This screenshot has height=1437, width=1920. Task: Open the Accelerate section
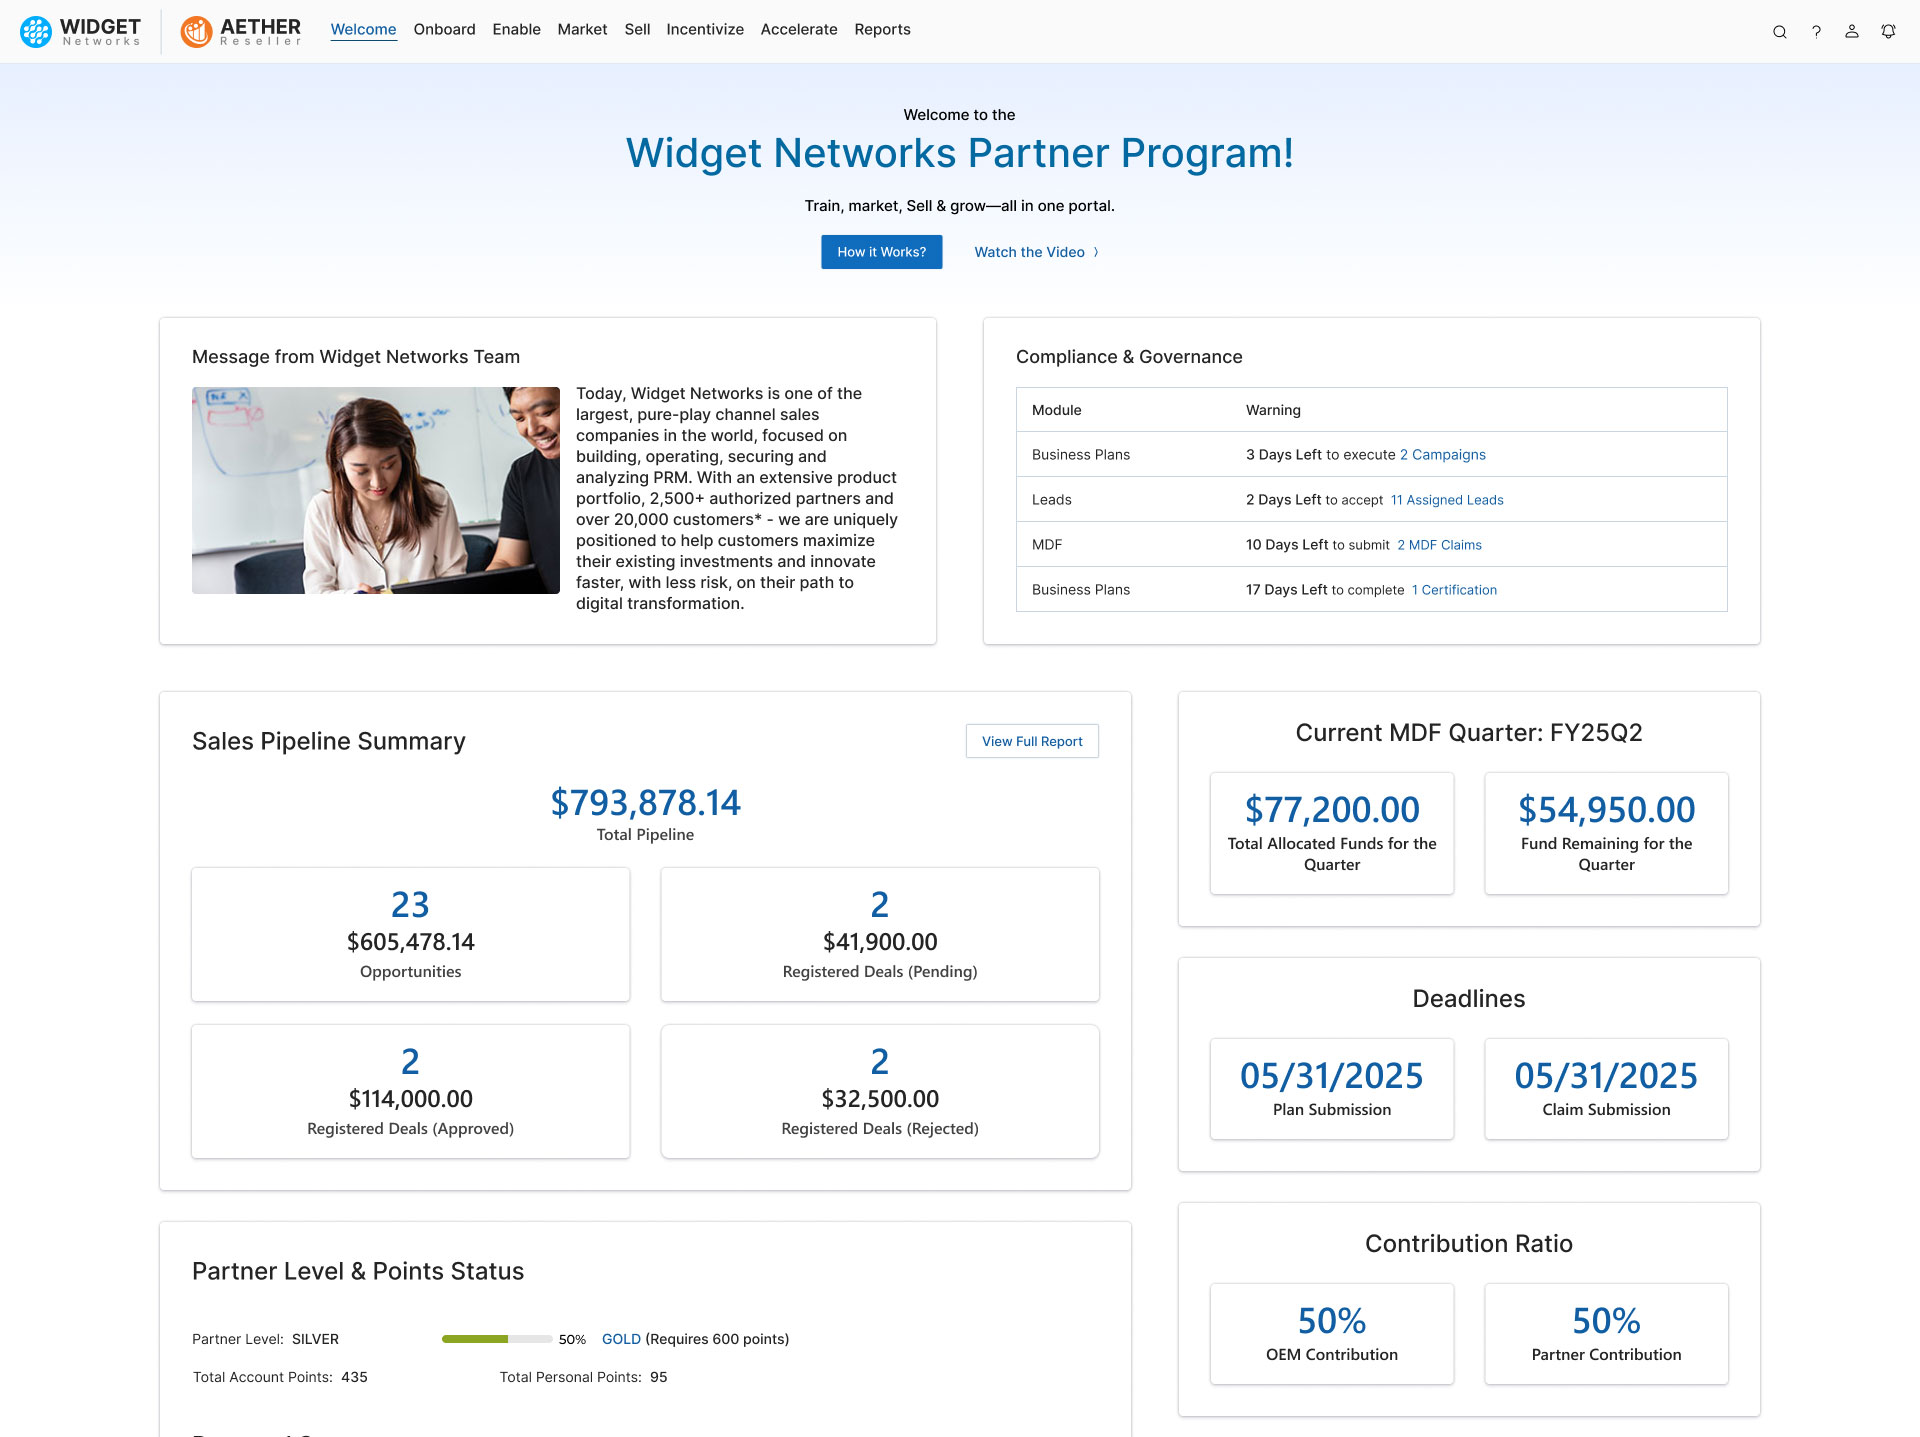[798, 30]
